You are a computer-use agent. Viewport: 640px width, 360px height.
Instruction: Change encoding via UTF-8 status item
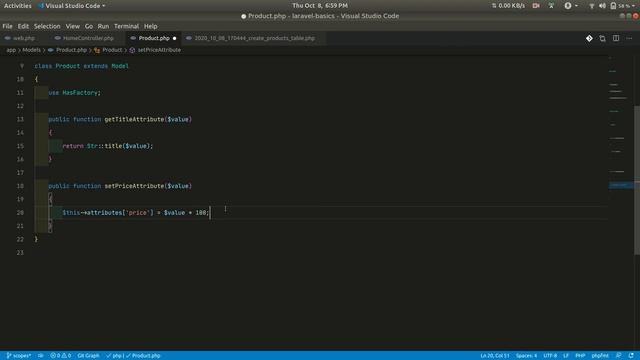tap(550, 356)
